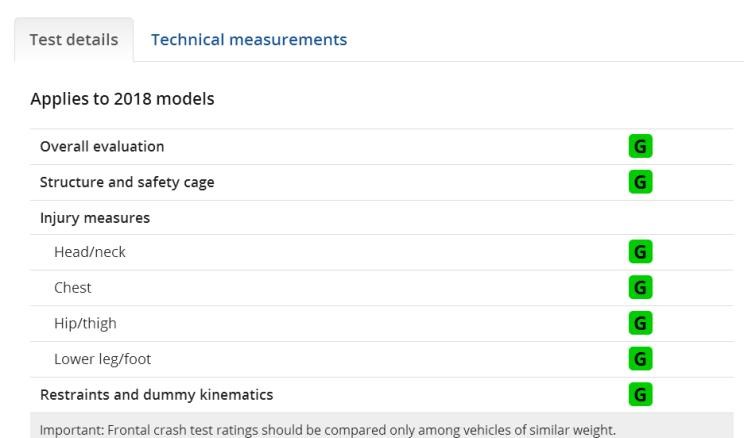Click the Structure and safety cage G badge
The image size is (744, 438).
point(640,182)
